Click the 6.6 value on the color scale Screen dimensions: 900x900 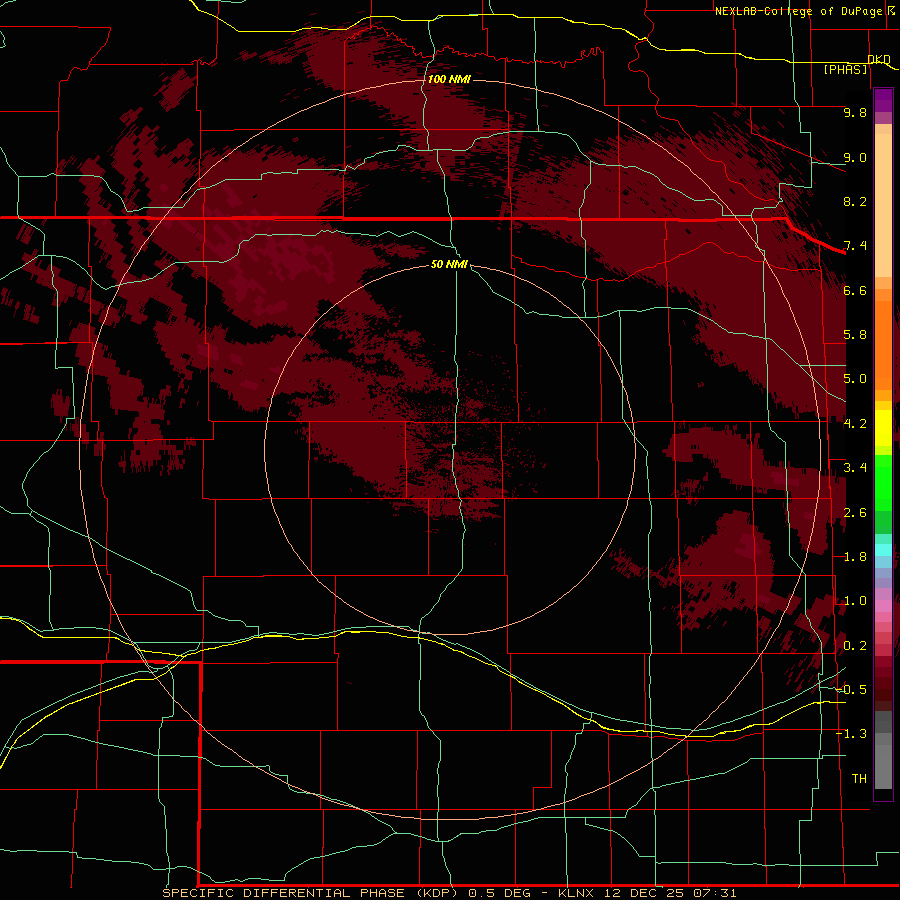click(x=855, y=290)
